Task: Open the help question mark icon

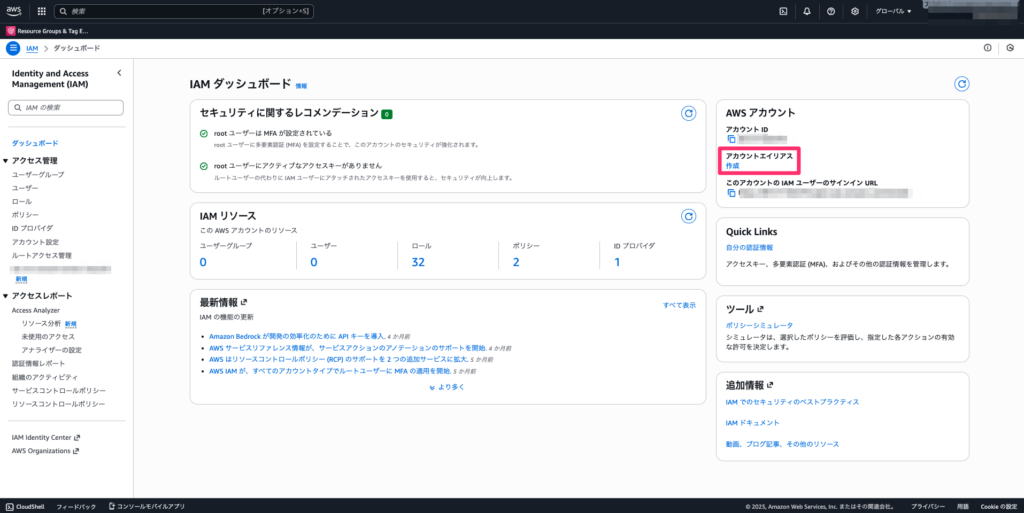Action: [x=831, y=11]
